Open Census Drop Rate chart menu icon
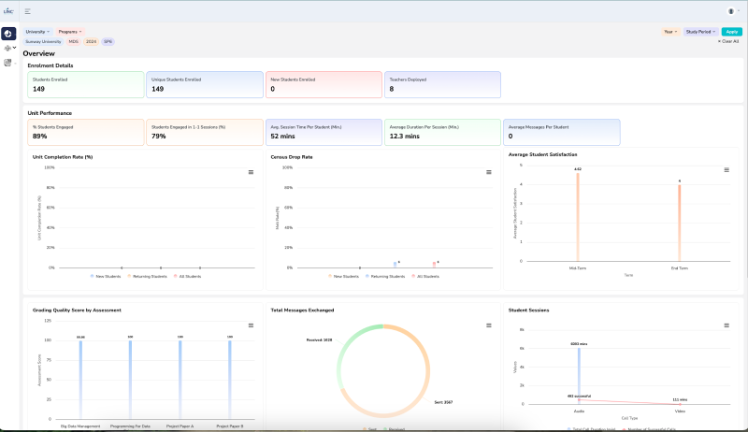The image size is (748, 432). click(488, 172)
